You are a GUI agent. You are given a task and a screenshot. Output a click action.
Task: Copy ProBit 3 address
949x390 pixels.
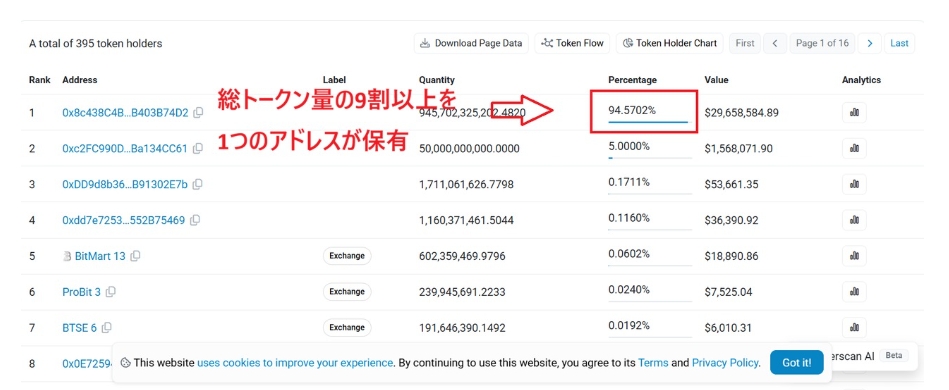pos(110,292)
